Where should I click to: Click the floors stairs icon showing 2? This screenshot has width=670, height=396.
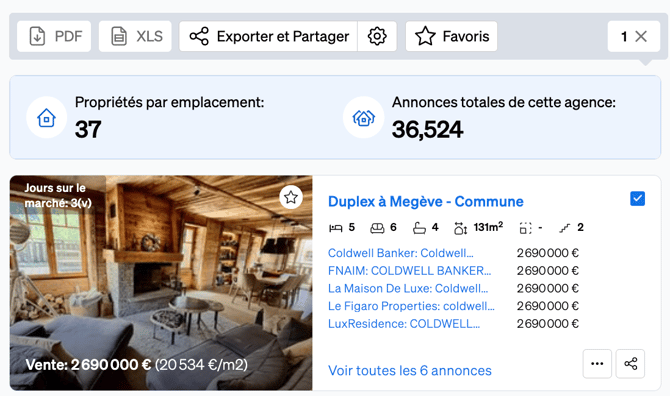[x=565, y=228]
